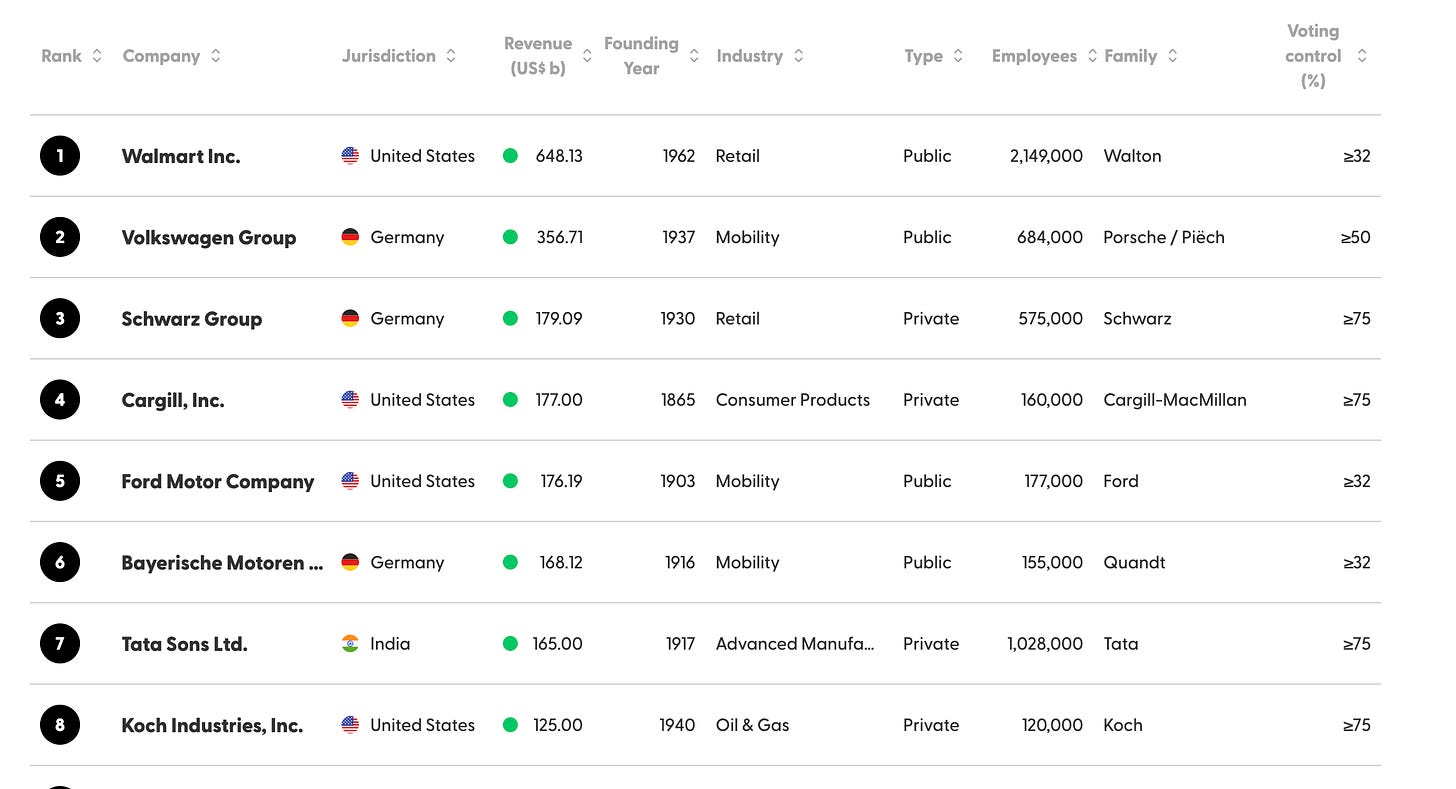This screenshot has width=1456, height=789.
Task: Select revenue value 179.09
Action: (560, 319)
